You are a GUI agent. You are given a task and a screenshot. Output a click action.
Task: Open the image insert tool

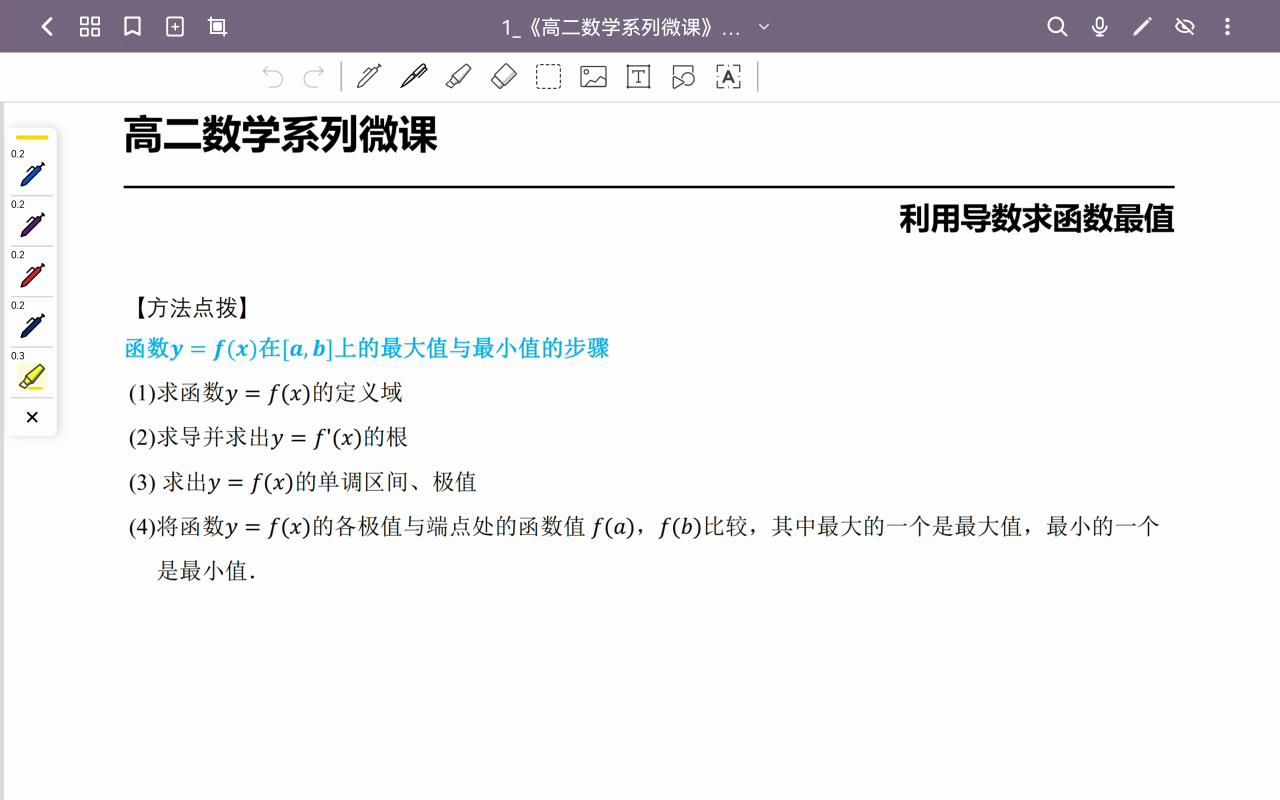593,76
